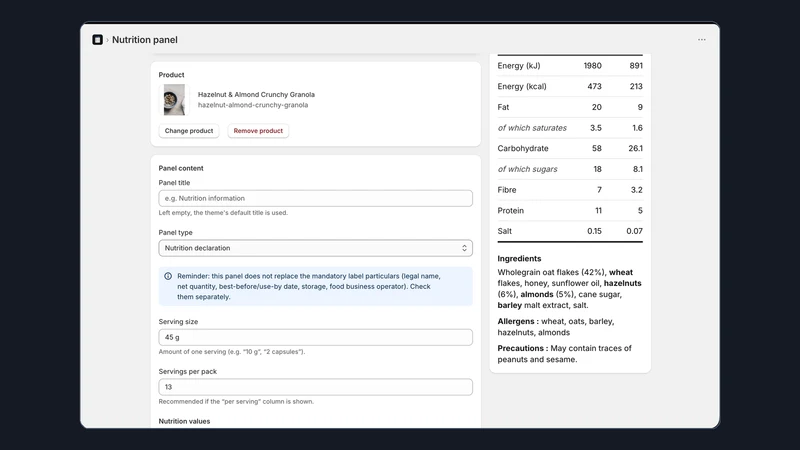The image size is (800, 450).
Task: Click the info icon in reminder banner
Action: coord(168,276)
